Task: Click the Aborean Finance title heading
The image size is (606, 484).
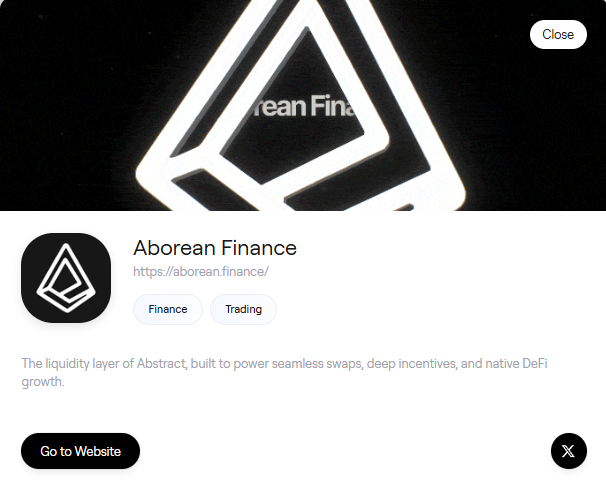Action: coord(215,248)
